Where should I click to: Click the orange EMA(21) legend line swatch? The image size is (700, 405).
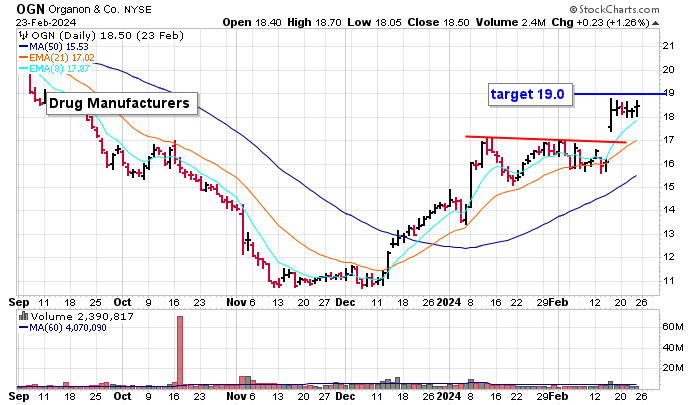pos(24,58)
